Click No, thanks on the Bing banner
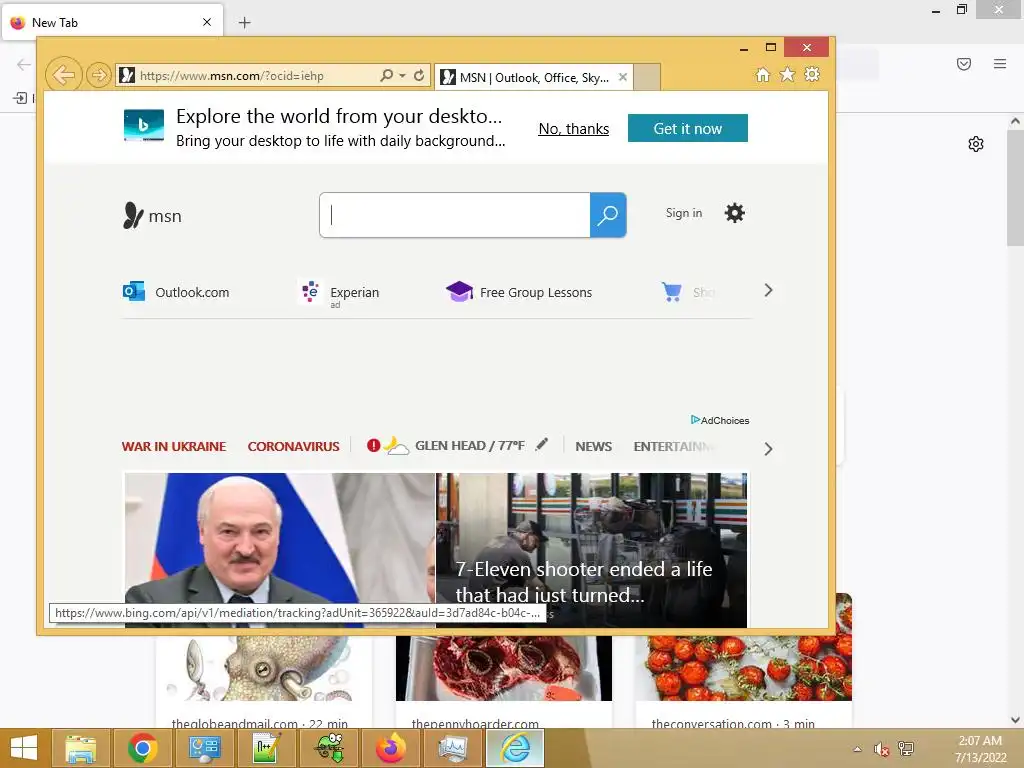1024x768 pixels. click(x=573, y=129)
